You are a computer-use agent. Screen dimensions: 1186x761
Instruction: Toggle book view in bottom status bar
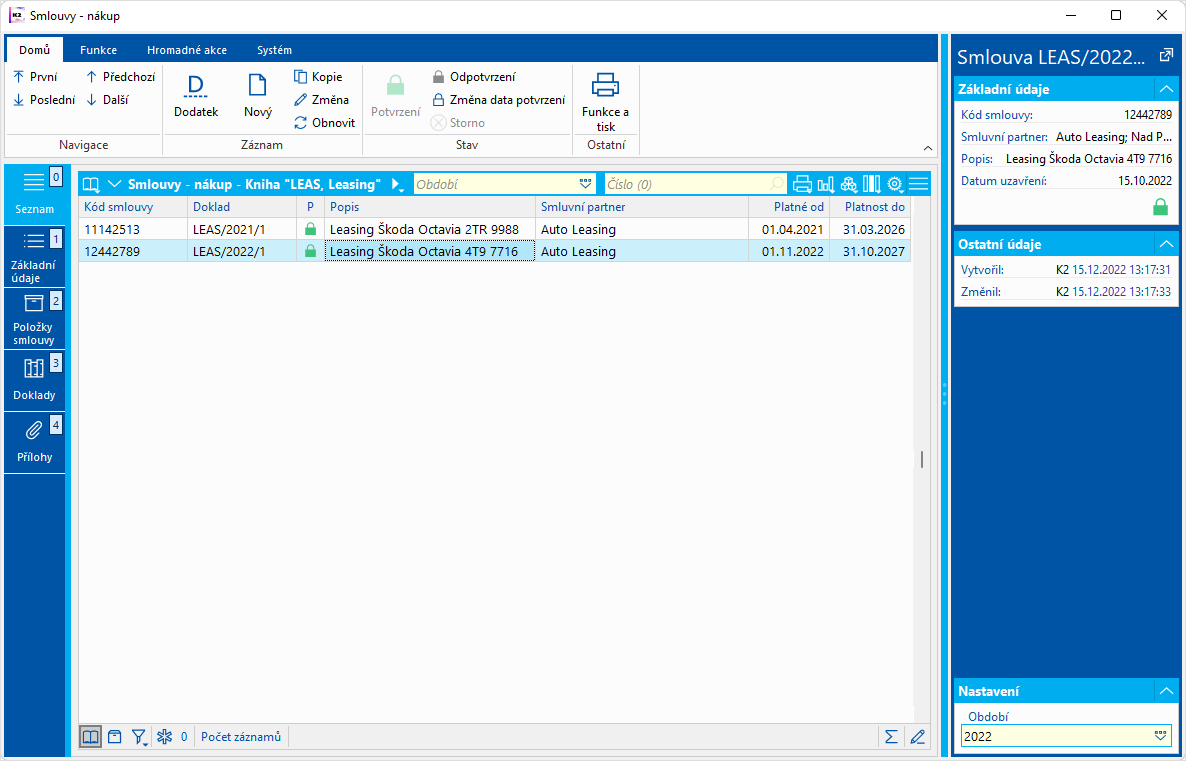click(x=91, y=737)
